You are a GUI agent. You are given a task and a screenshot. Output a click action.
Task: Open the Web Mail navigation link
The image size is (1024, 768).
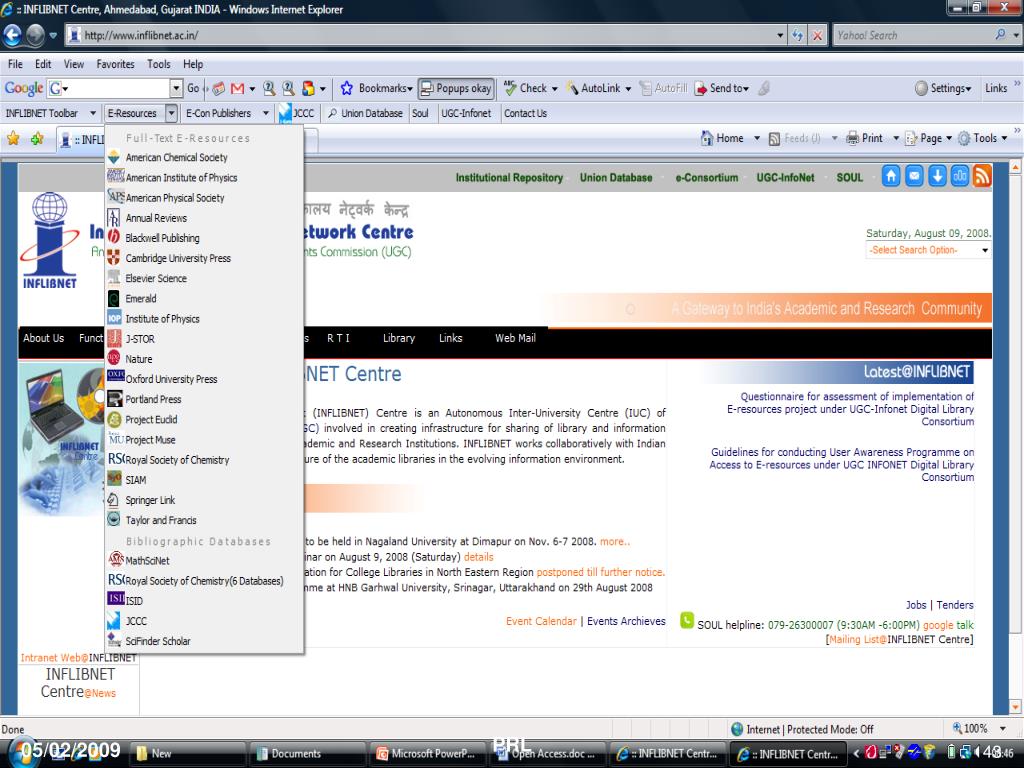pos(515,338)
